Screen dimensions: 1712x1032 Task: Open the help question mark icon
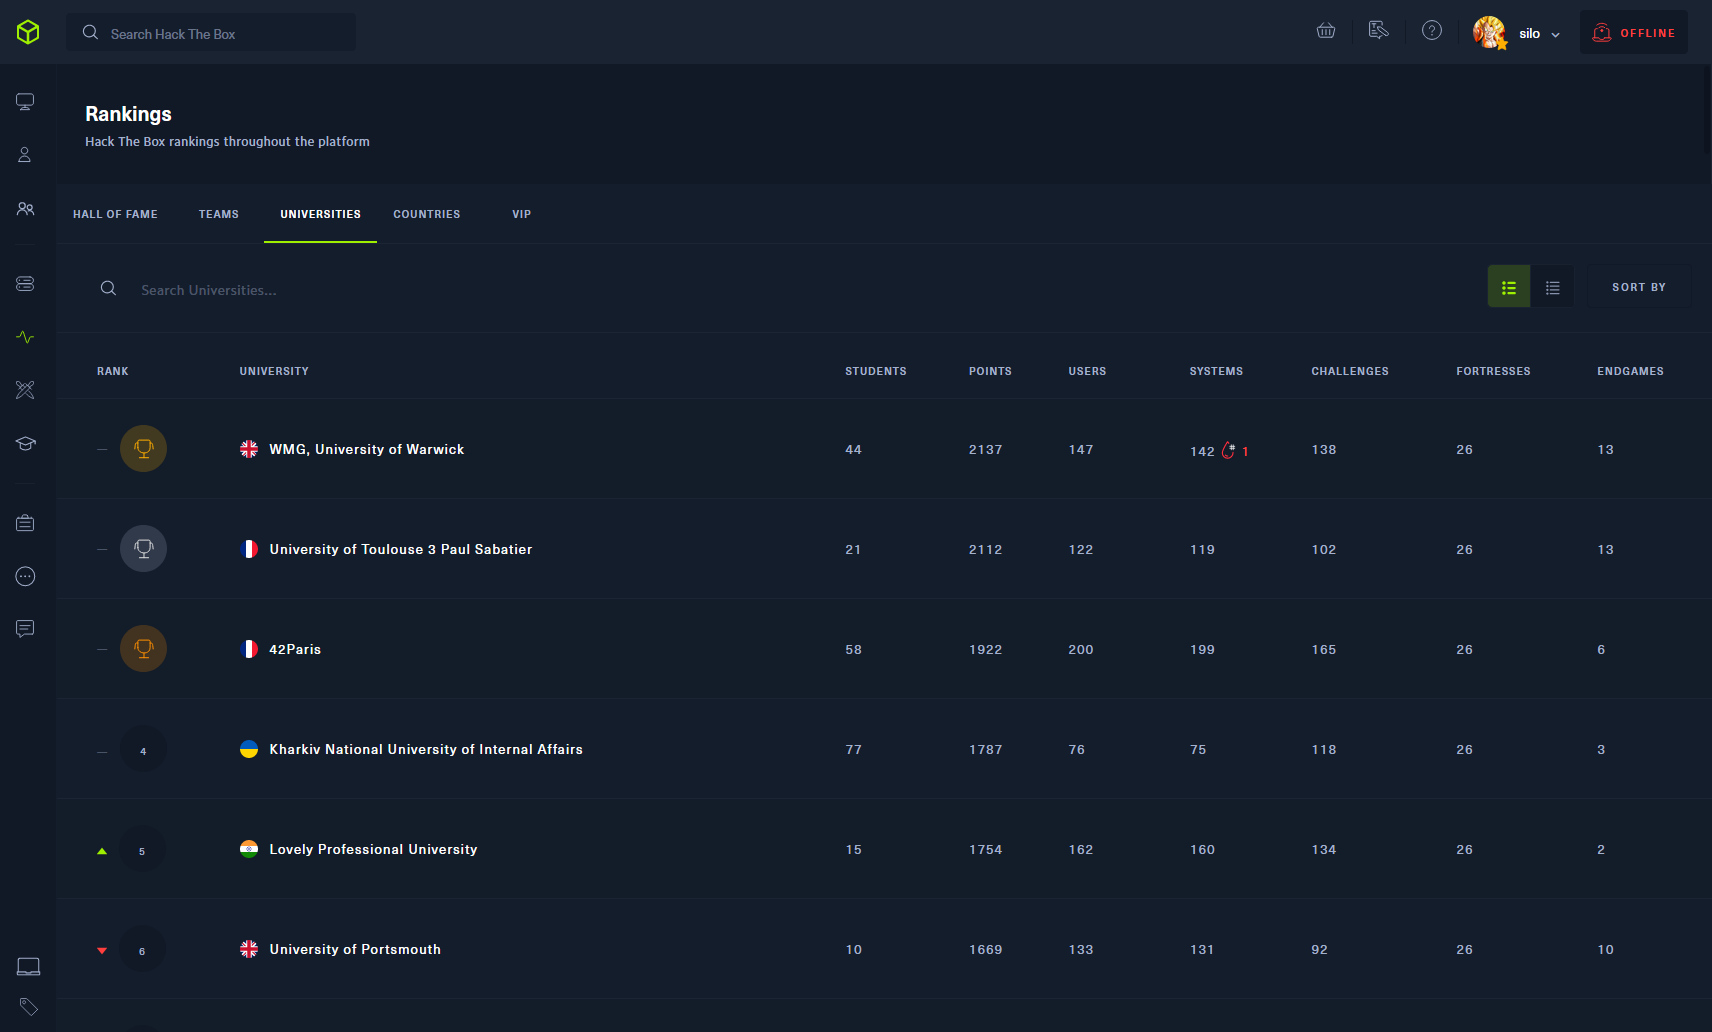click(x=1432, y=31)
